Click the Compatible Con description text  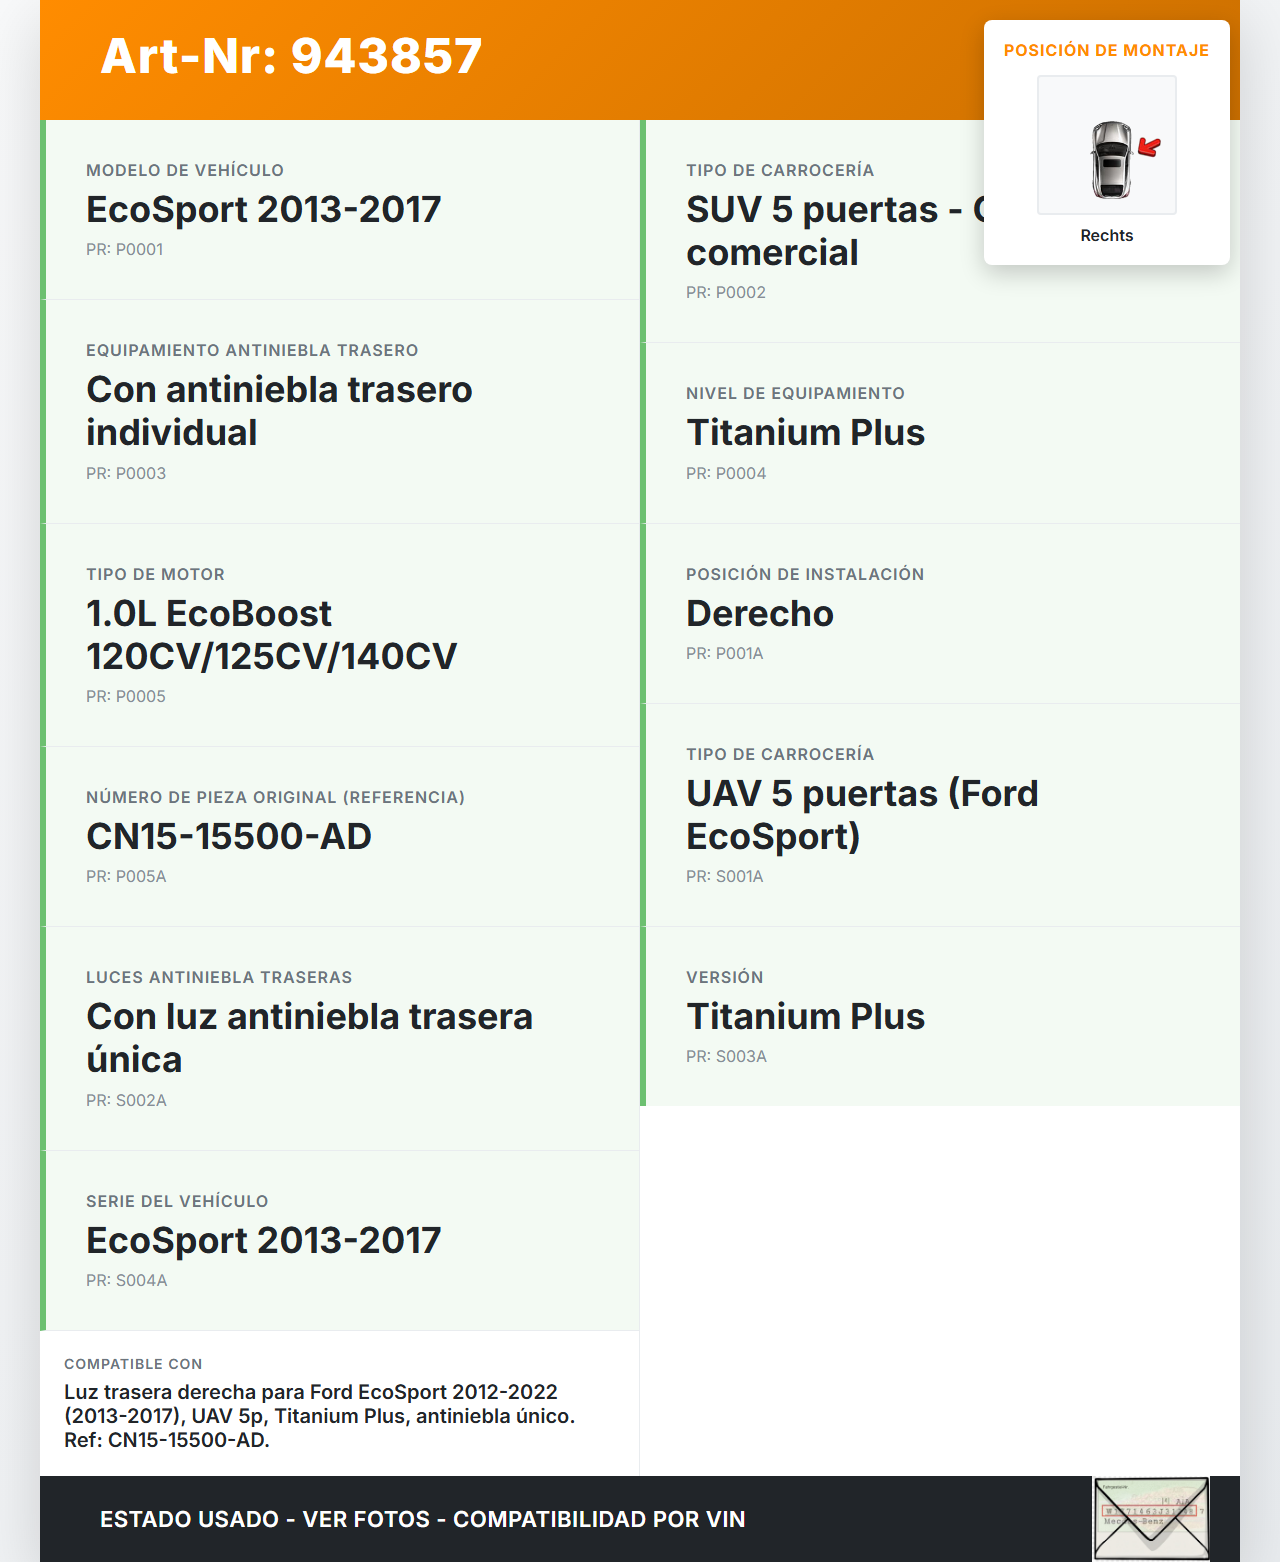pos(319,1416)
